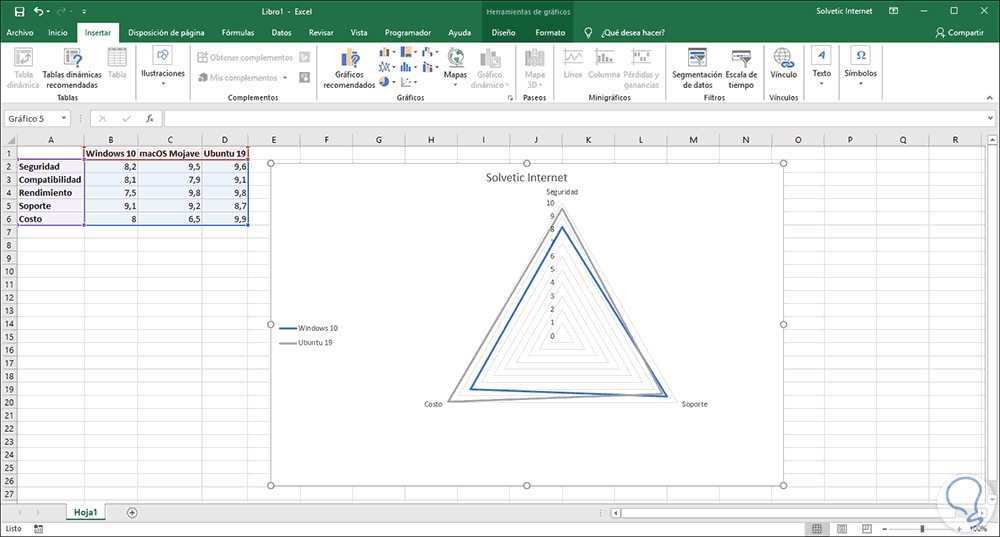Click Tabla dinámica button

23,69
